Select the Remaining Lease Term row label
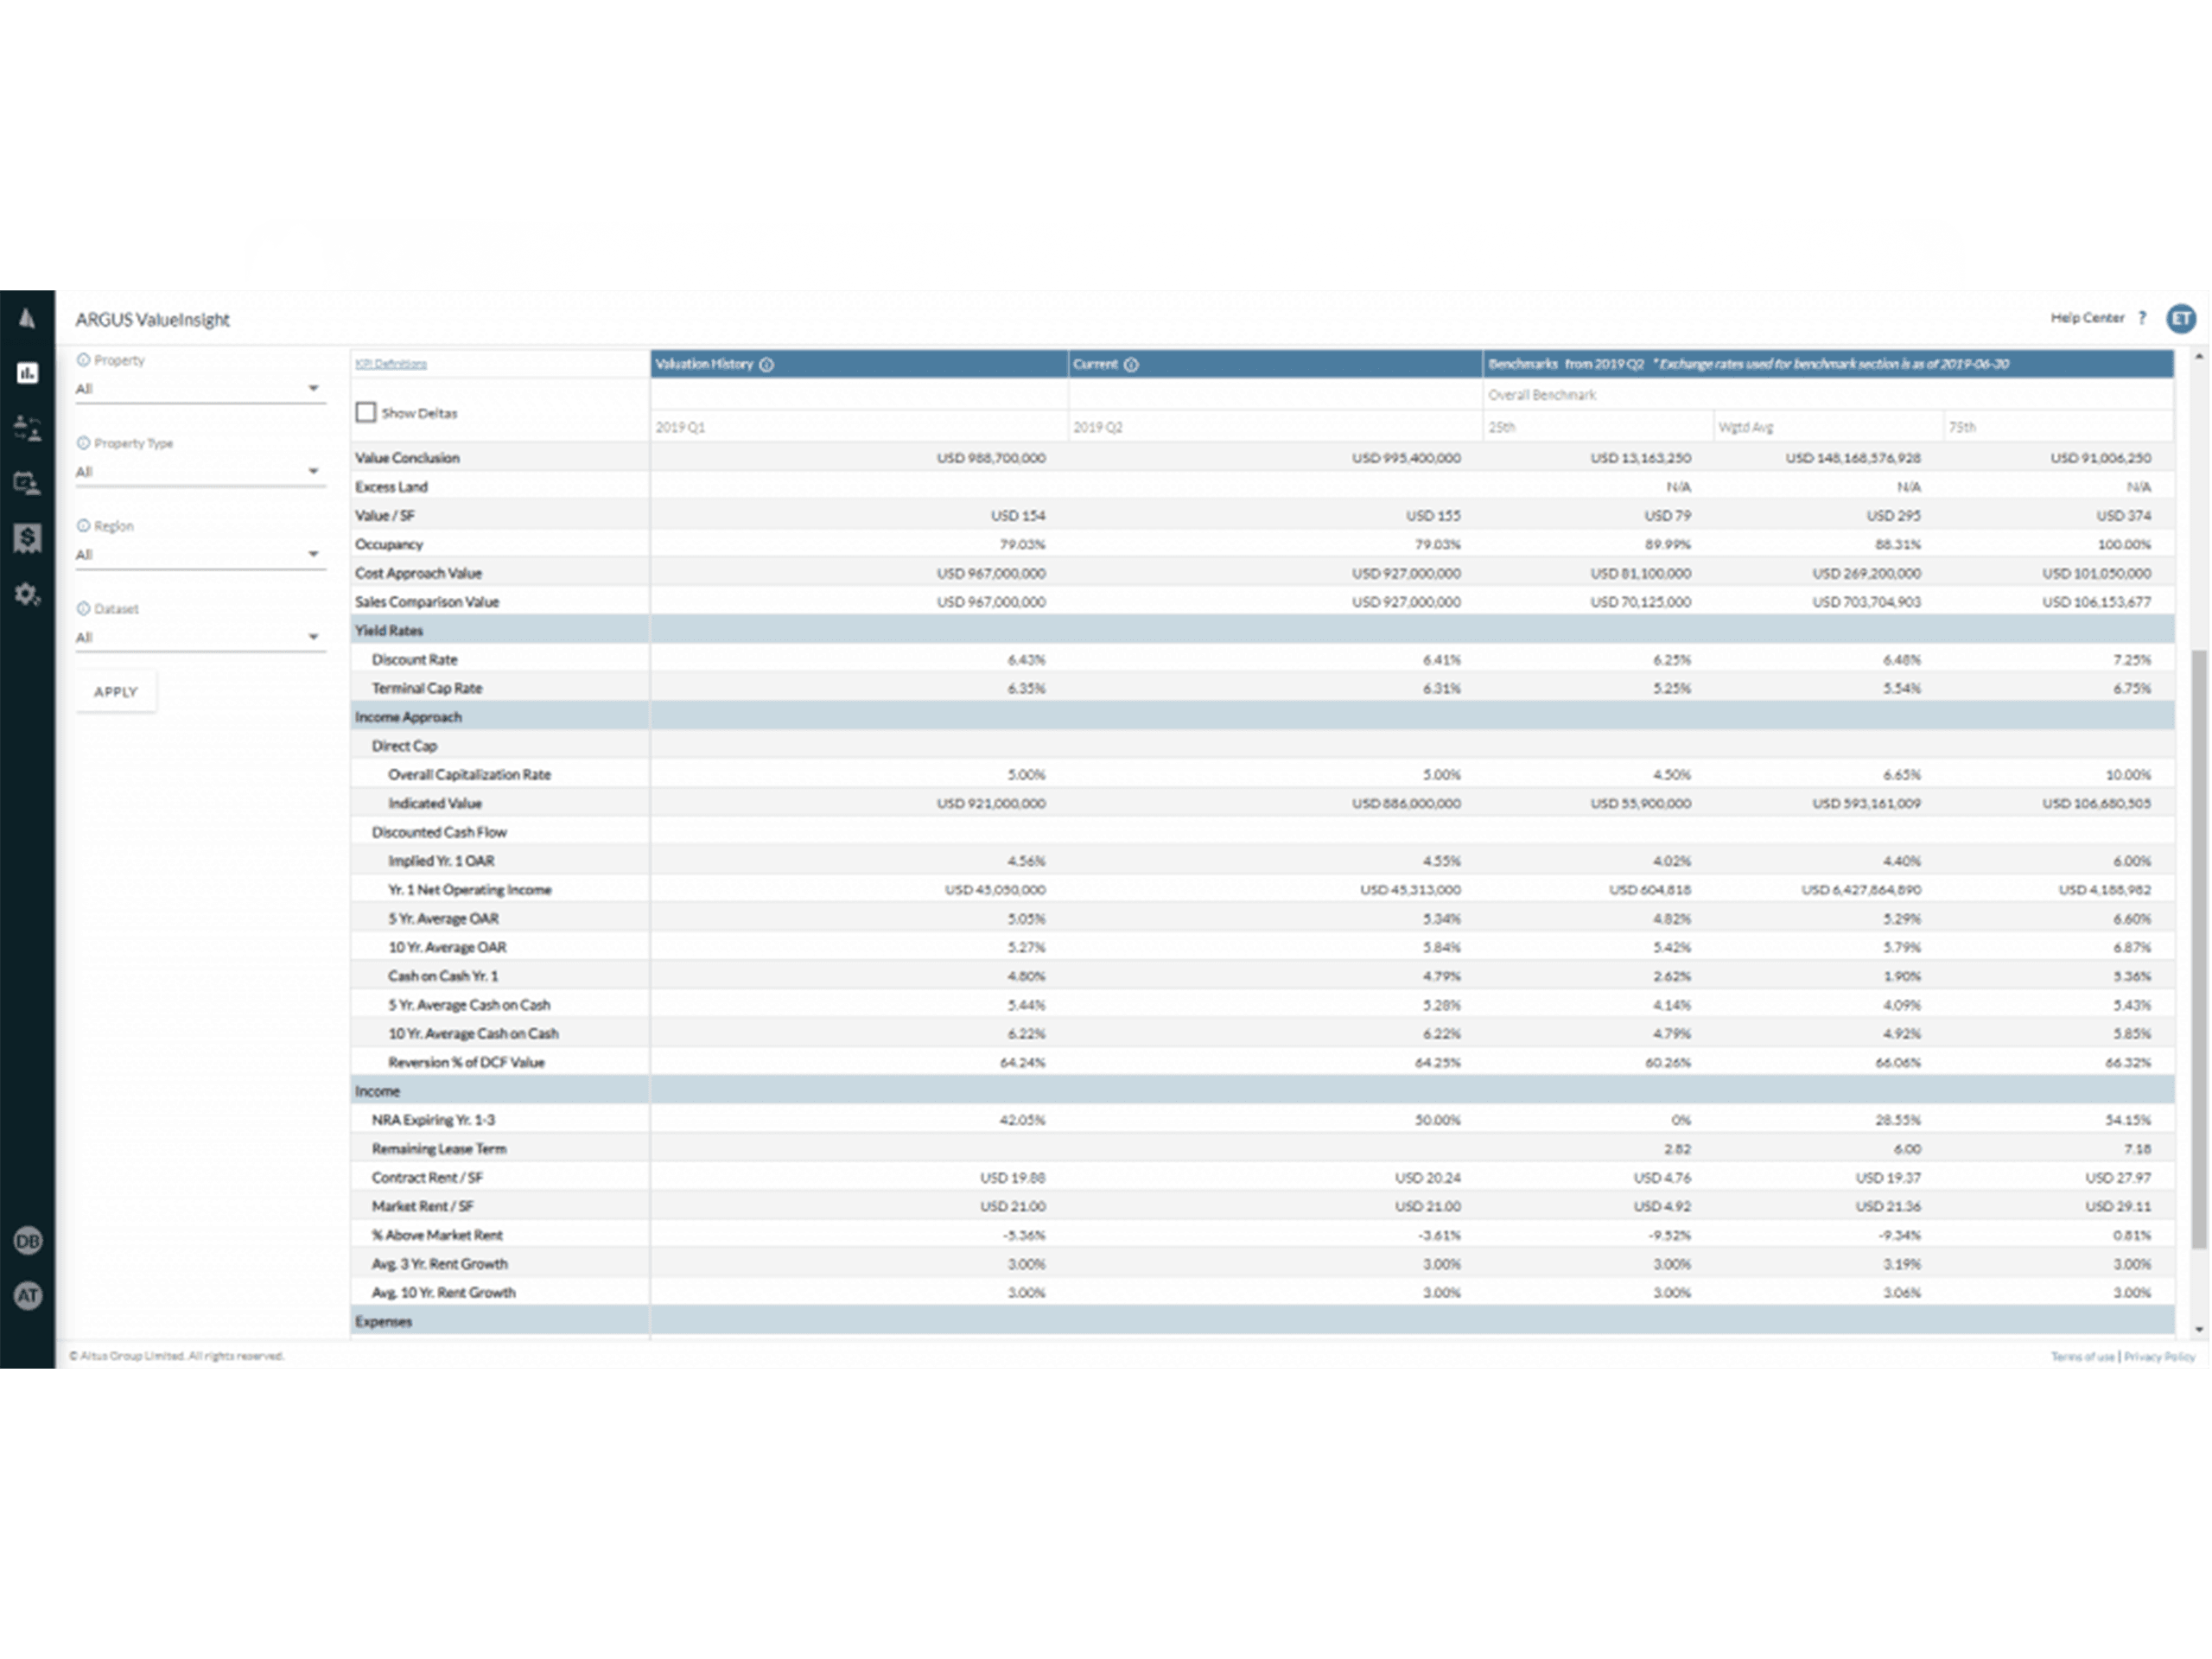2212x1659 pixels. pos(439,1149)
